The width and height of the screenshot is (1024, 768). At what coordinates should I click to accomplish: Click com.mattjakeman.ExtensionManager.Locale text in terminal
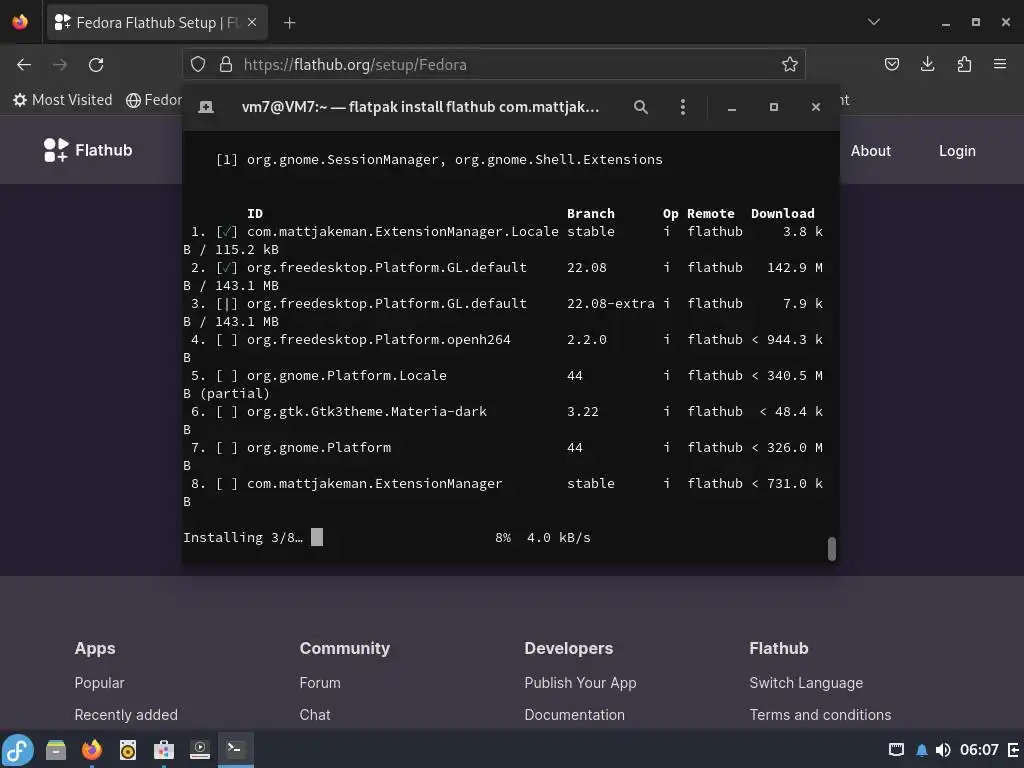click(402, 232)
